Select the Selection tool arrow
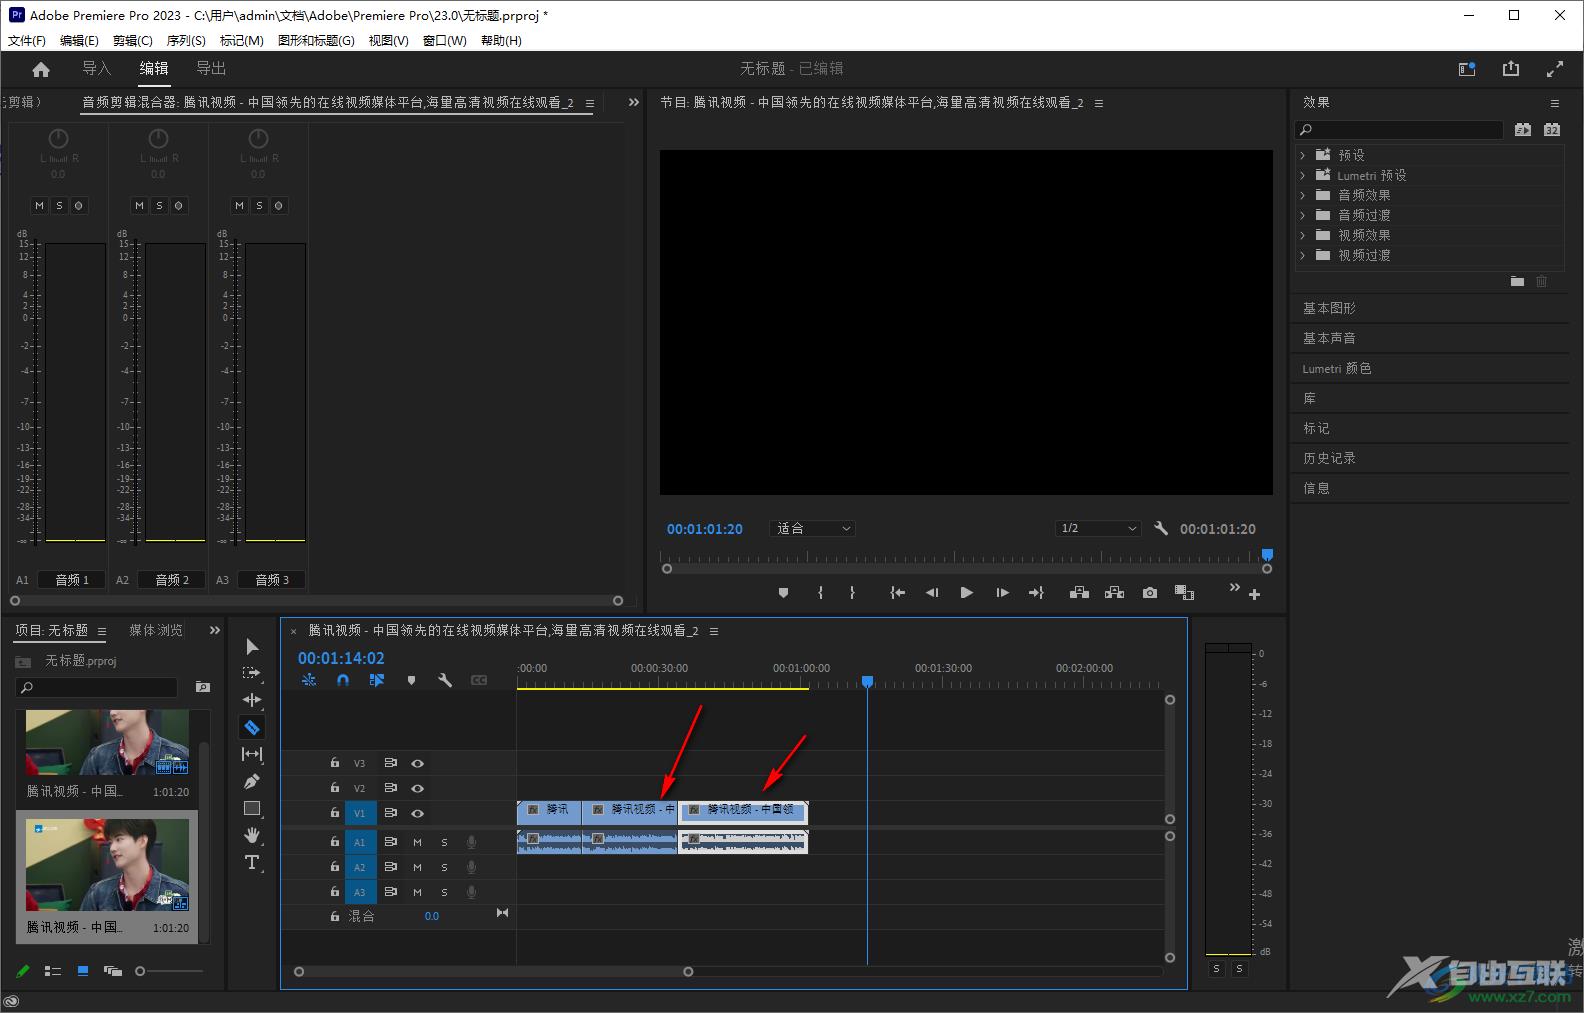Viewport: 1584px width, 1013px height. 252,647
